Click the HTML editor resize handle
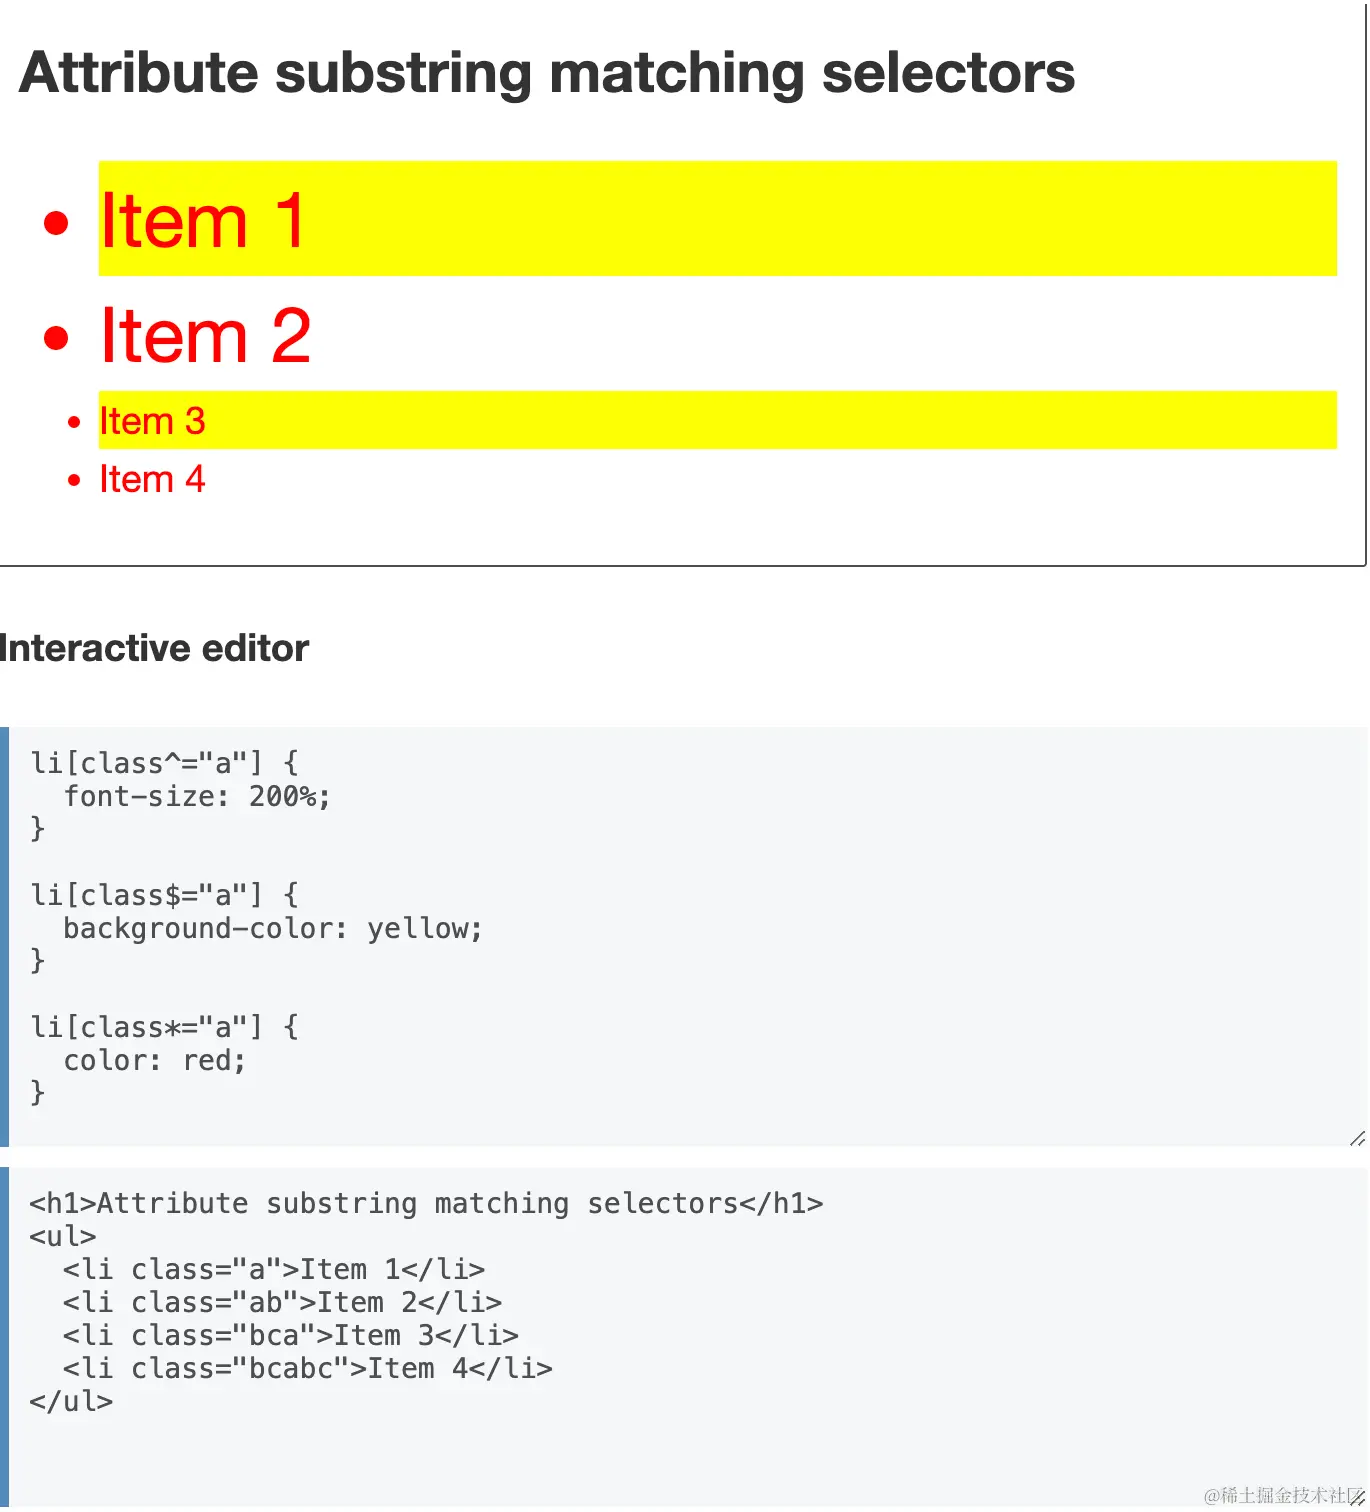 tap(1357, 1498)
